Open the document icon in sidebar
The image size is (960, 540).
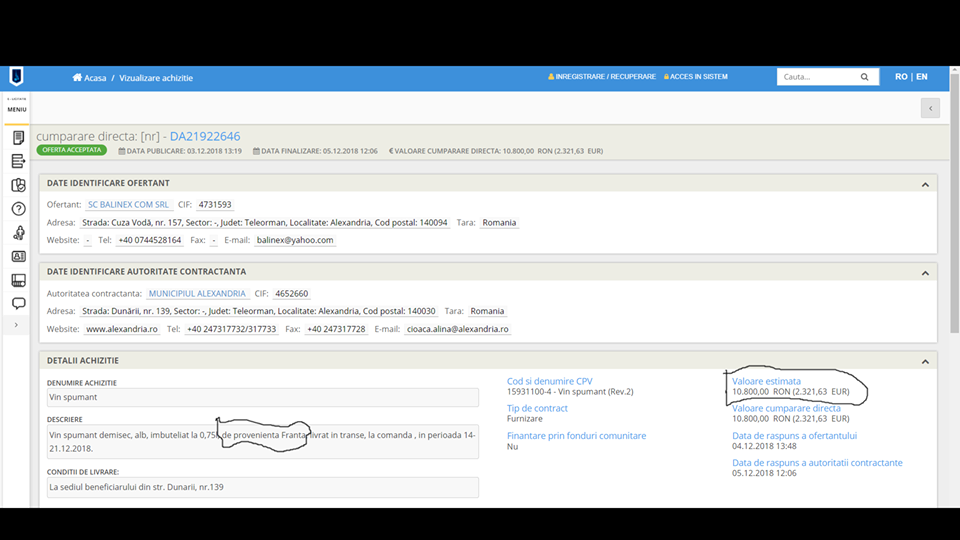click(18, 137)
